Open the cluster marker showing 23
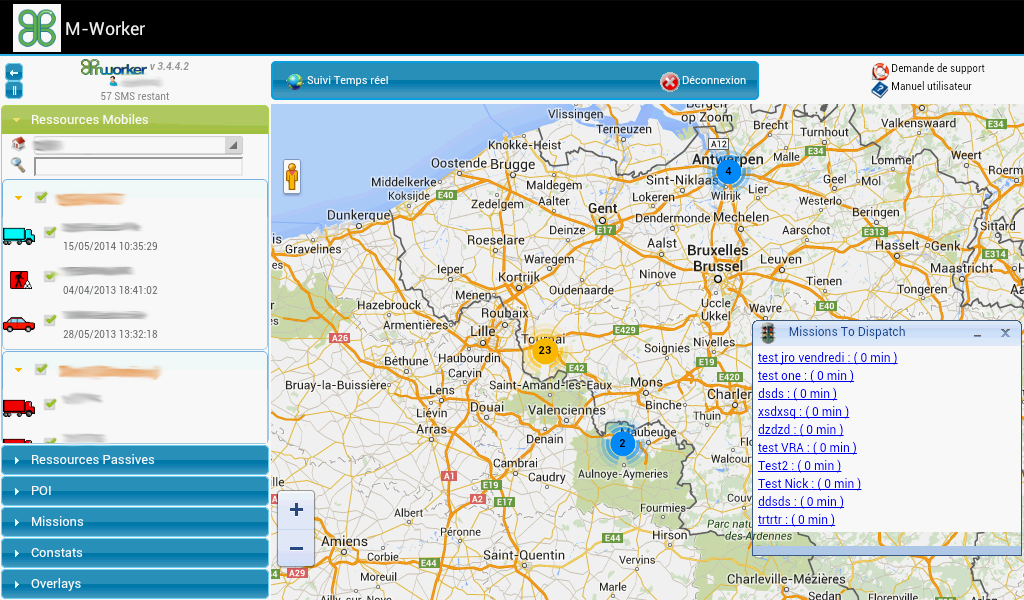Image resolution: width=1024 pixels, height=600 pixels. click(x=545, y=351)
